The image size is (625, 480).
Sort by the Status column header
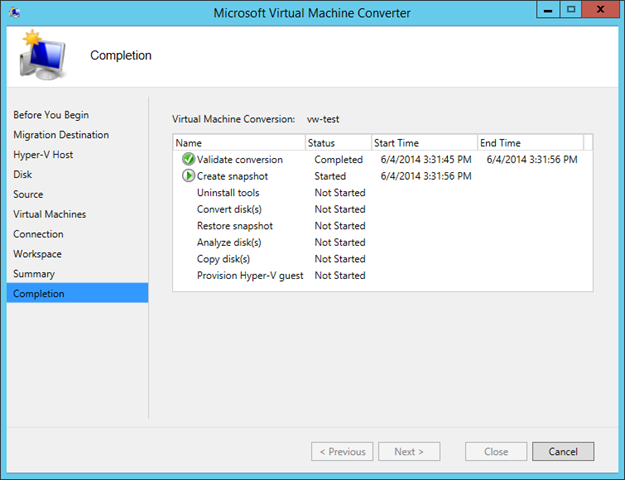click(338, 143)
